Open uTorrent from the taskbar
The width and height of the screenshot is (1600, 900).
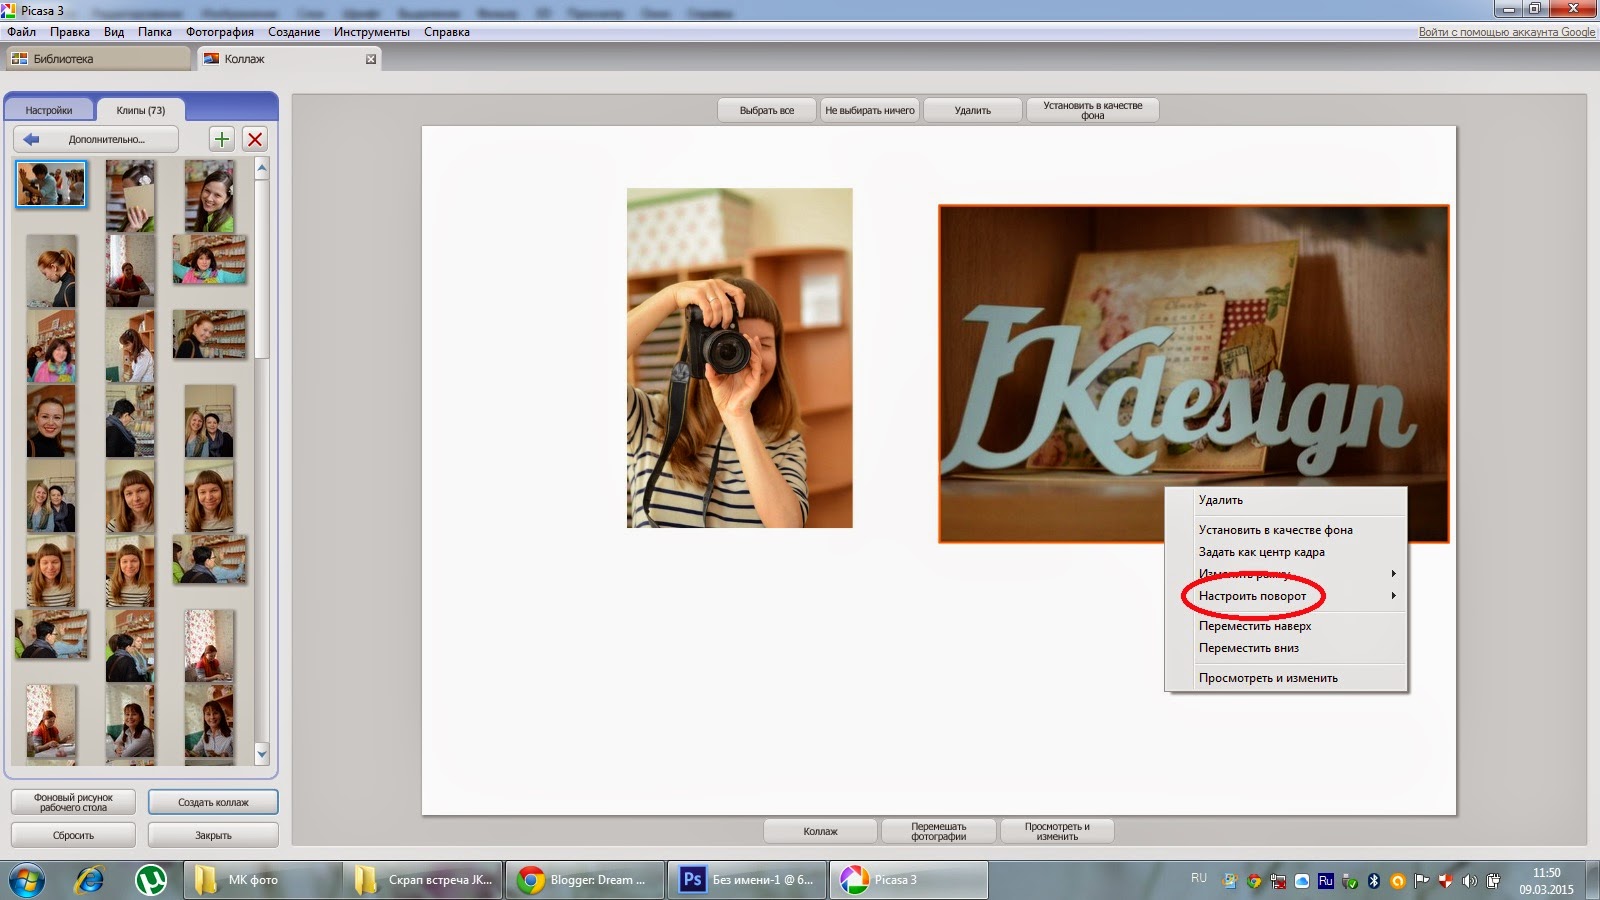click(x=151, y=880)
